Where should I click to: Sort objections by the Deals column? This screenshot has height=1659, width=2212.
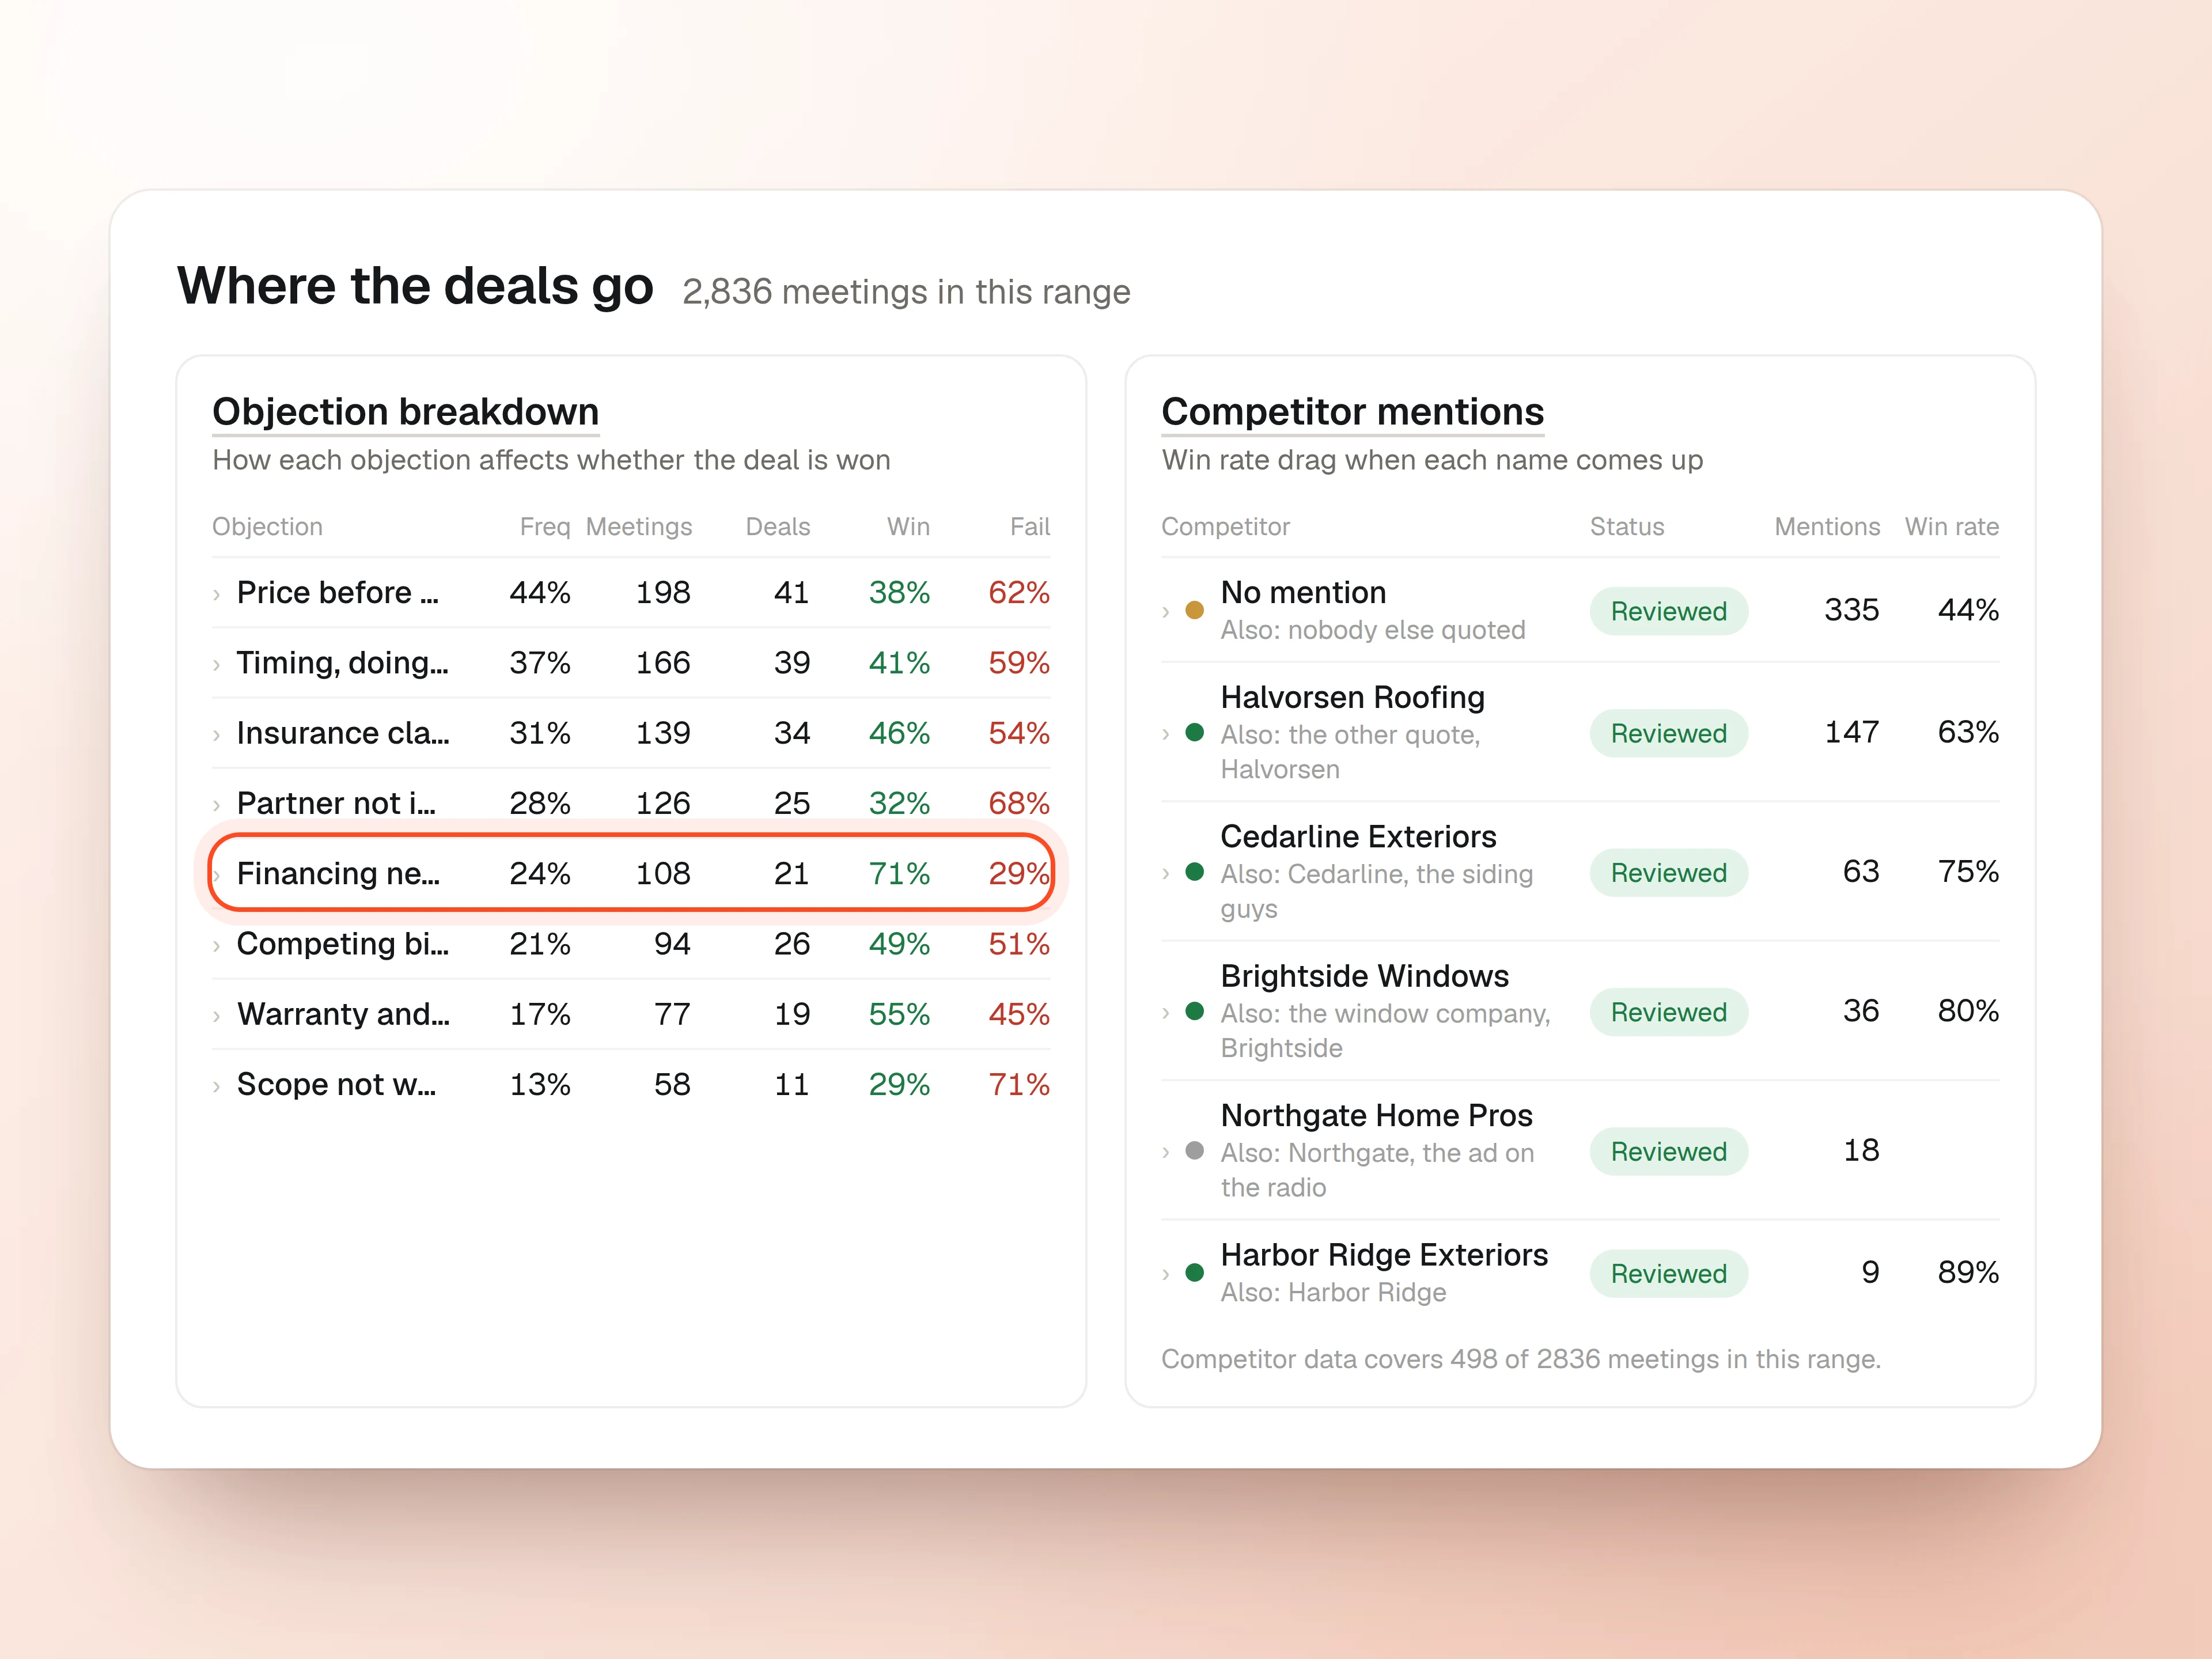pos(778,527)
